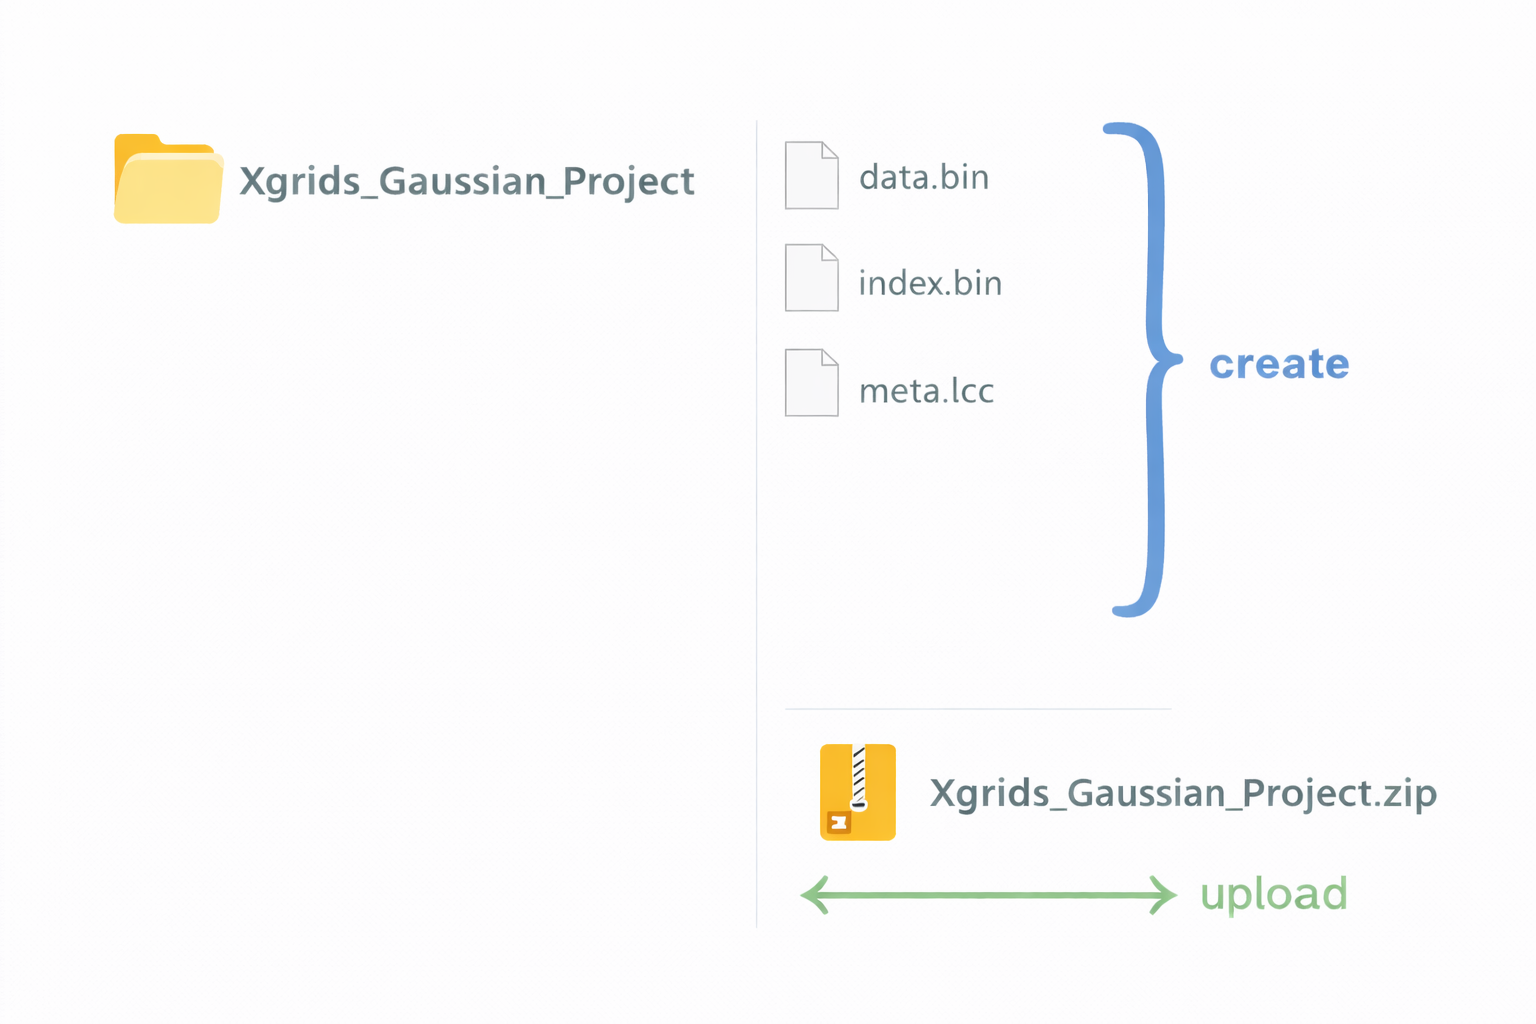Click the yellow Xgrids_Gaussian_Project folder icon
The width and height of the screenshot is (1536, 1024).
(167, 180)
